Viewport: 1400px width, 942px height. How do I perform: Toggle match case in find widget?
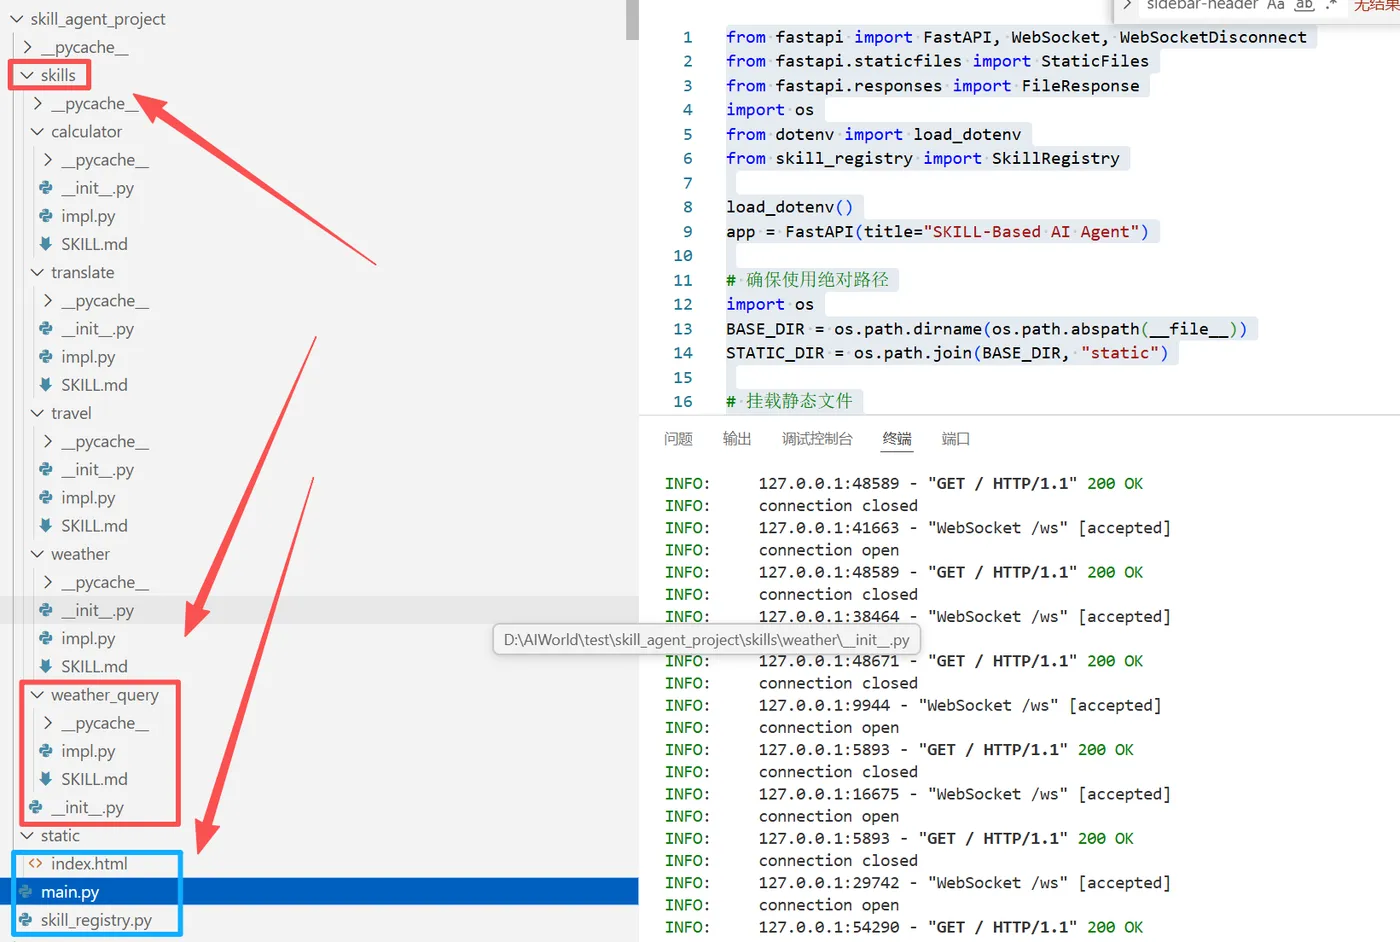(x=1275, y=5)
